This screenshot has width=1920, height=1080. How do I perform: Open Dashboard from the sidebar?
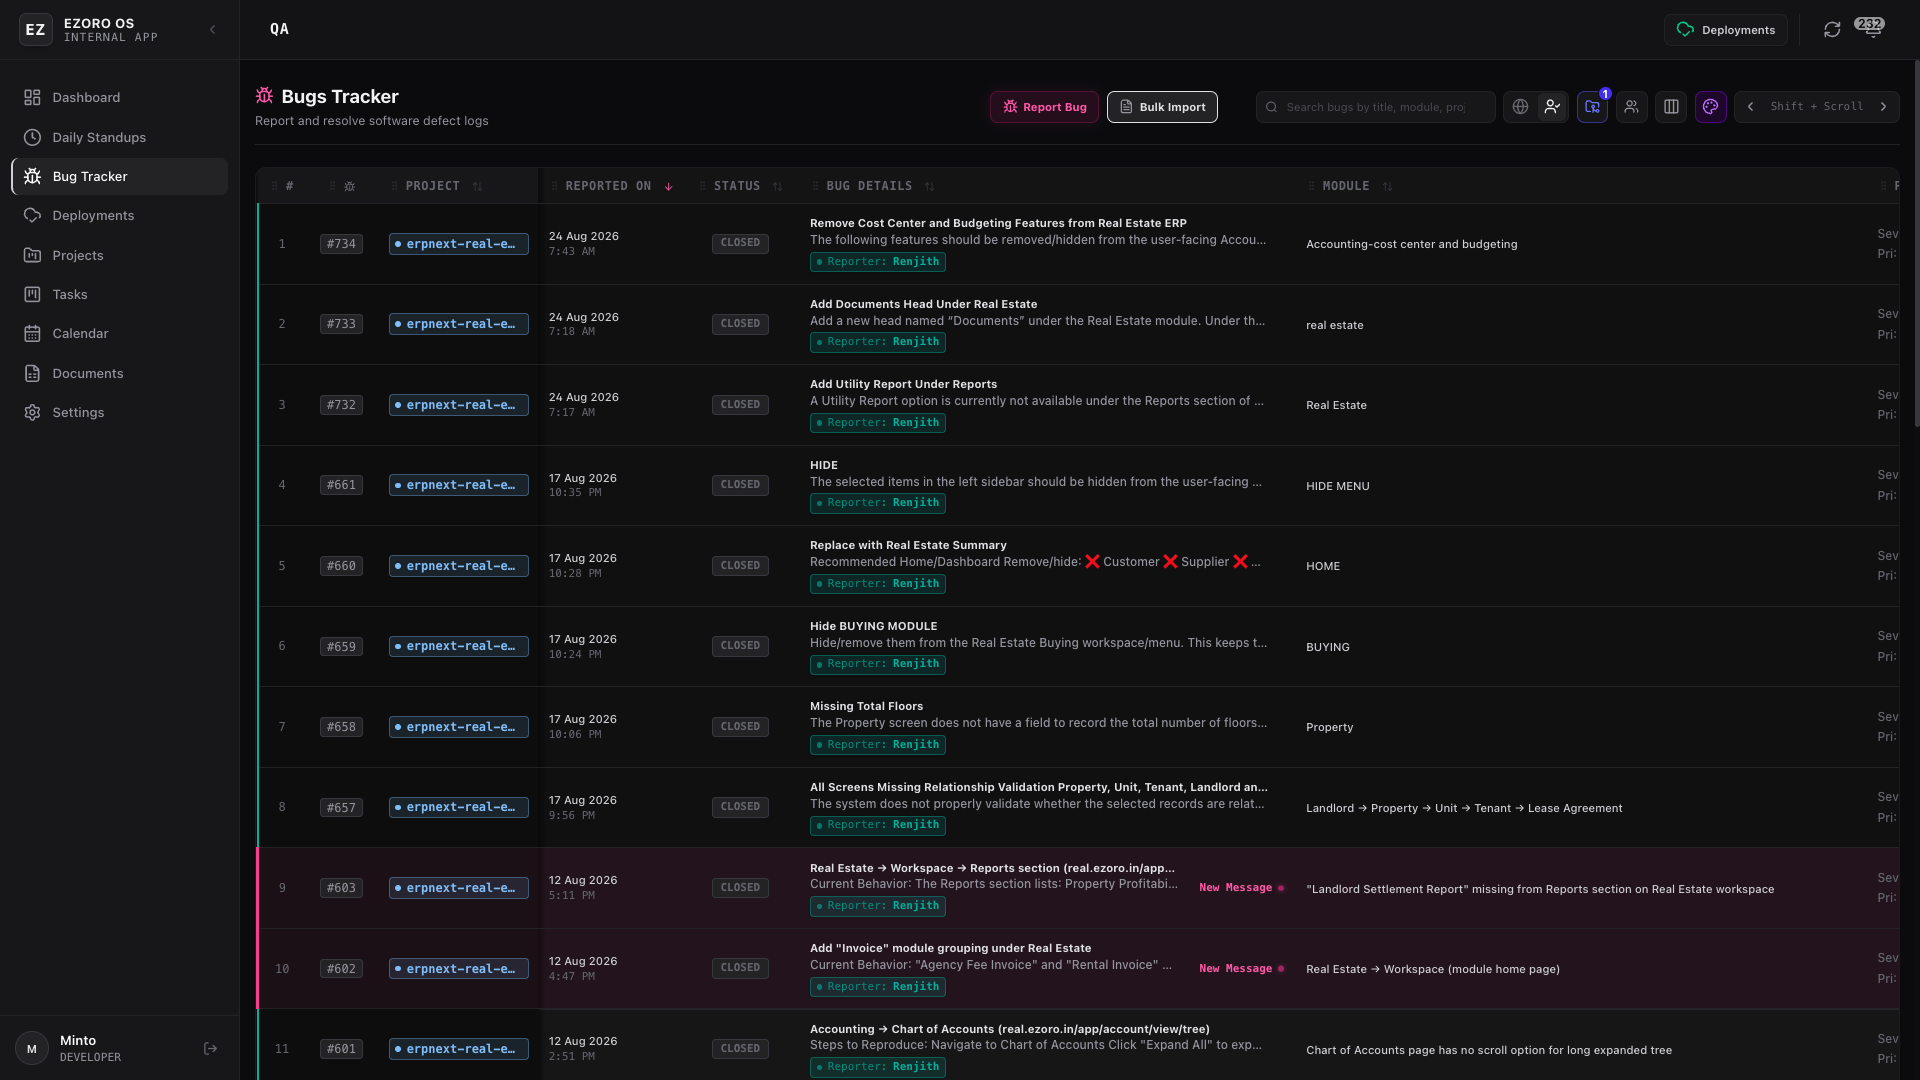click(119, 97)
